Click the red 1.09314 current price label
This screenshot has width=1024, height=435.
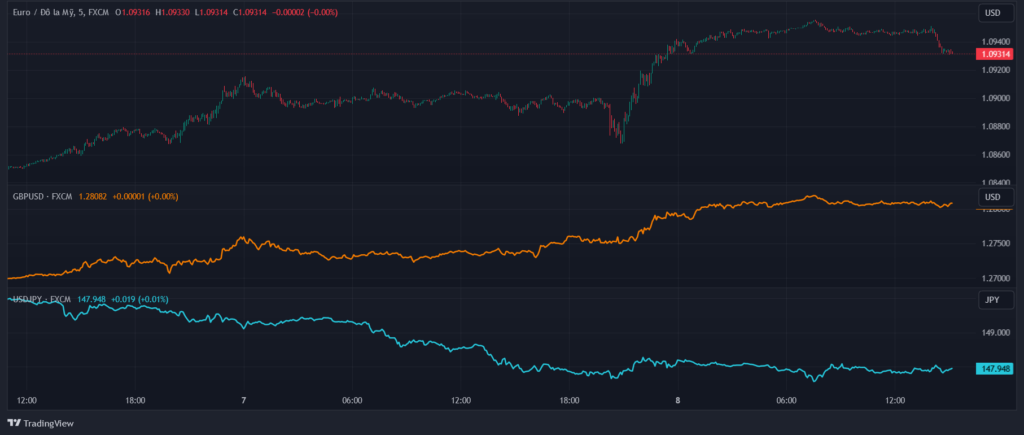(996, 54)
